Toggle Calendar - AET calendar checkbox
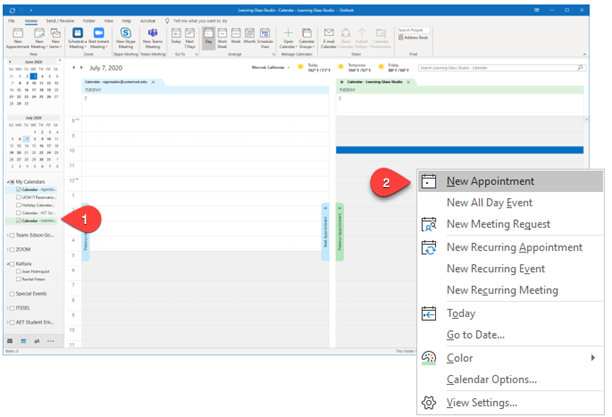 (18, 213)
